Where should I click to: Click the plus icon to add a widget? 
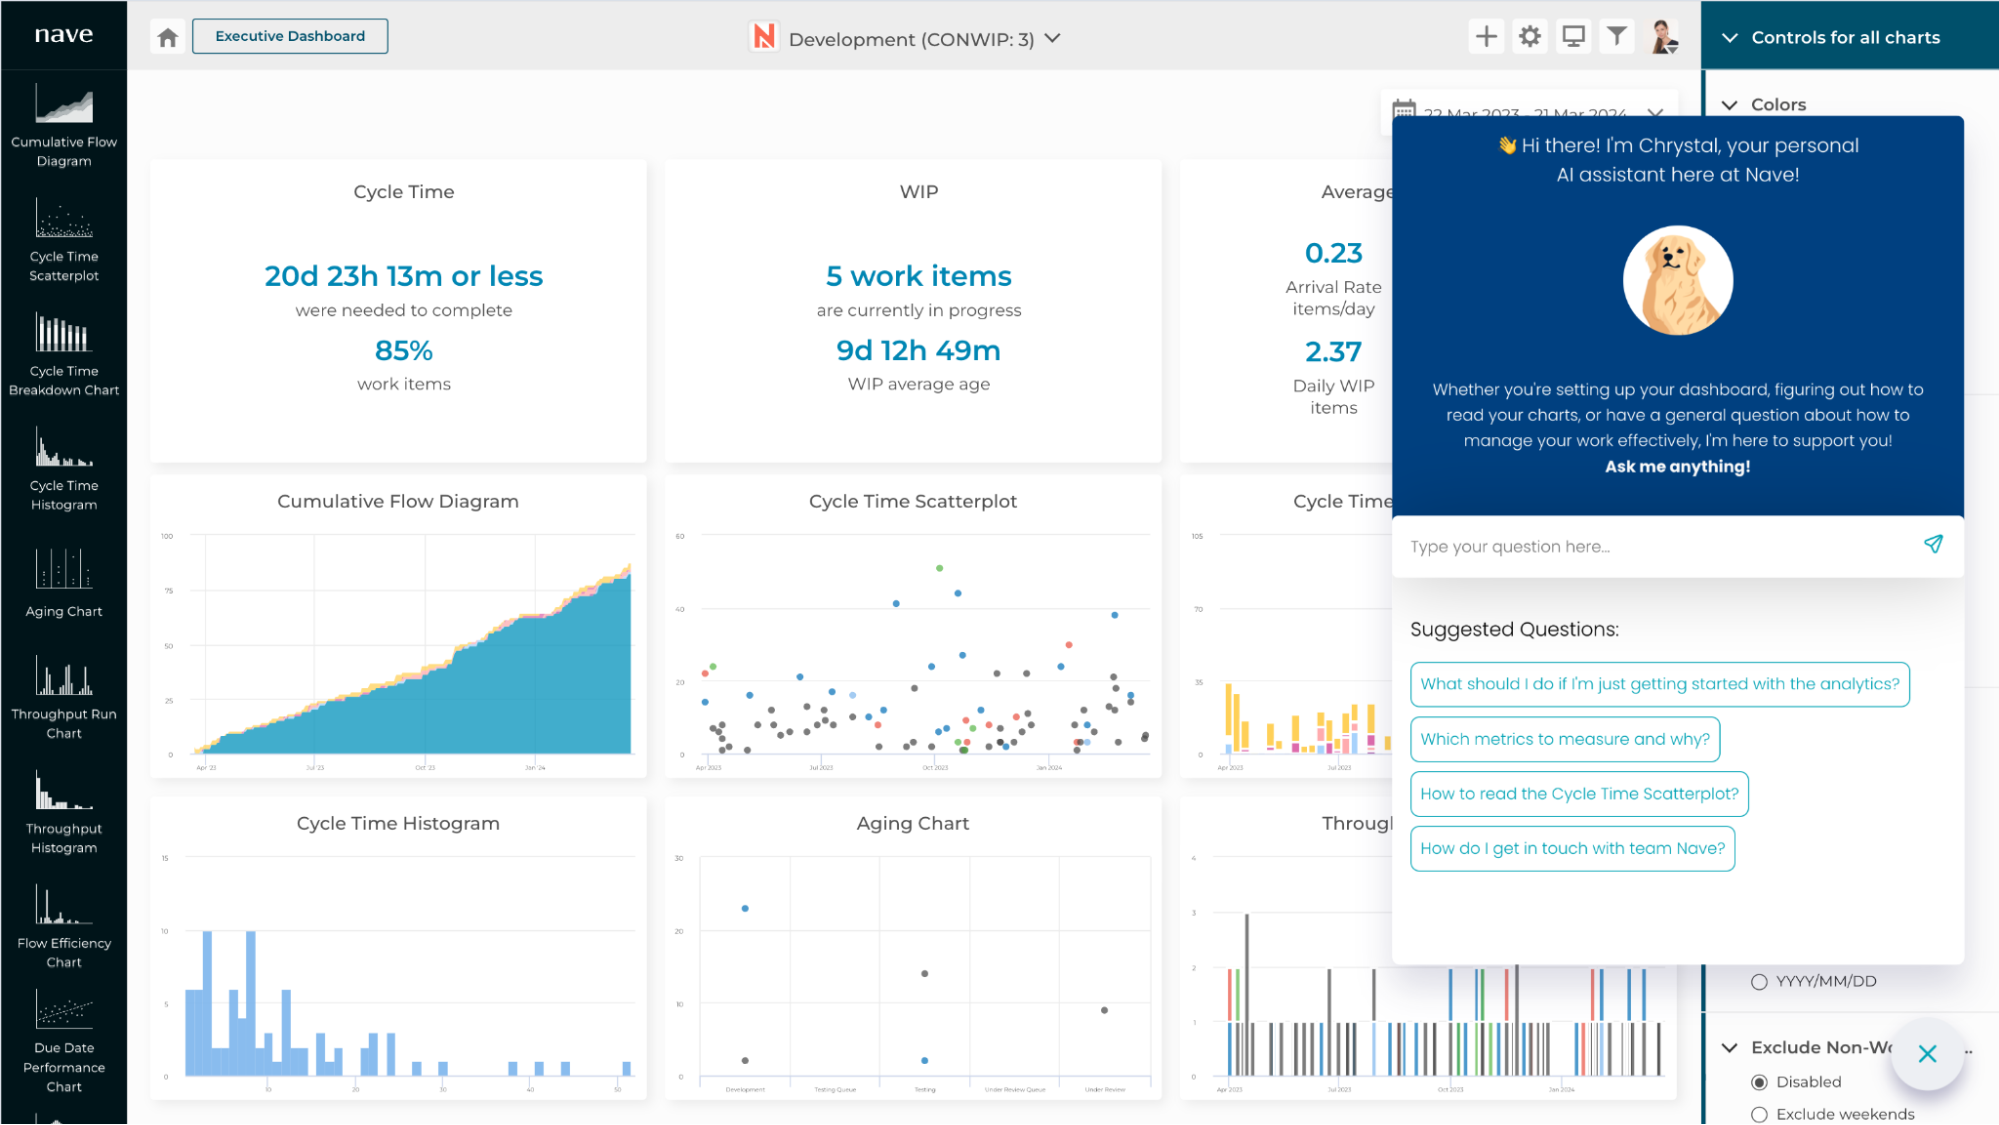coord(1486,37)
